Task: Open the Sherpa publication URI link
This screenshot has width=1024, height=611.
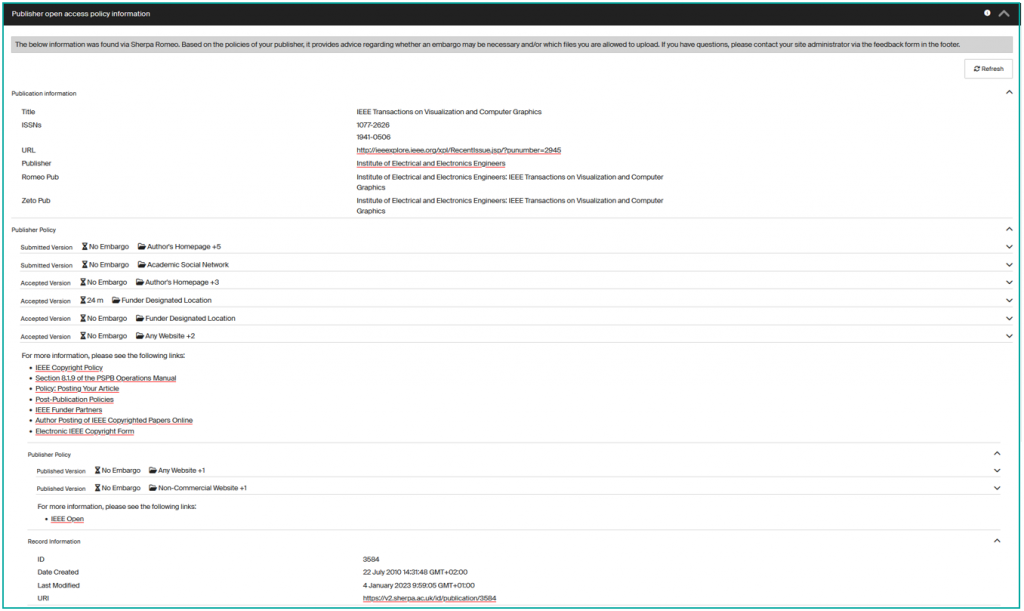Action: coord(428,596)
